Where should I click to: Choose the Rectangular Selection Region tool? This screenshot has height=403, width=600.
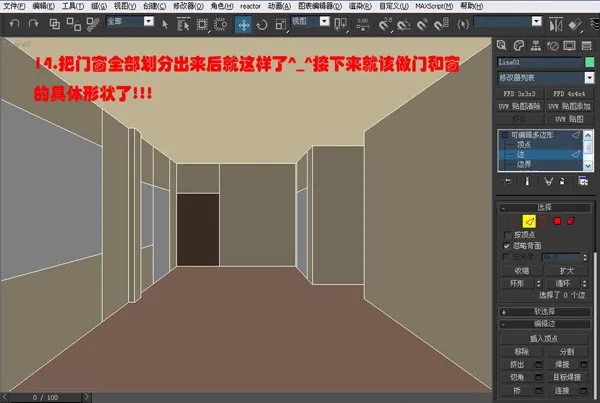click(202, 25)
